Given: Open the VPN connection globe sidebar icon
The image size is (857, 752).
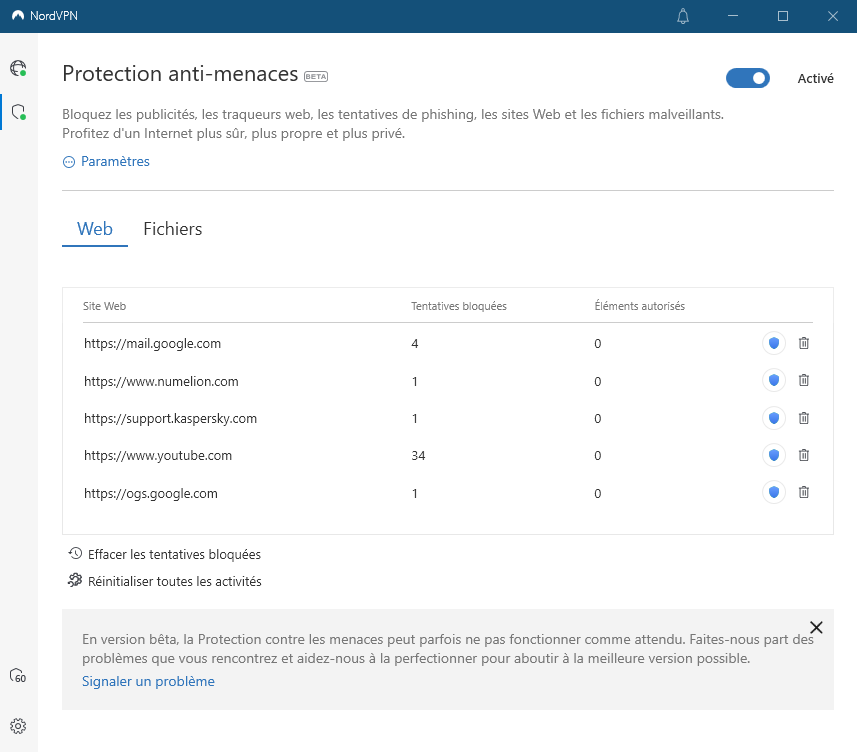Looking at the screenshot, I should (18, 68).
